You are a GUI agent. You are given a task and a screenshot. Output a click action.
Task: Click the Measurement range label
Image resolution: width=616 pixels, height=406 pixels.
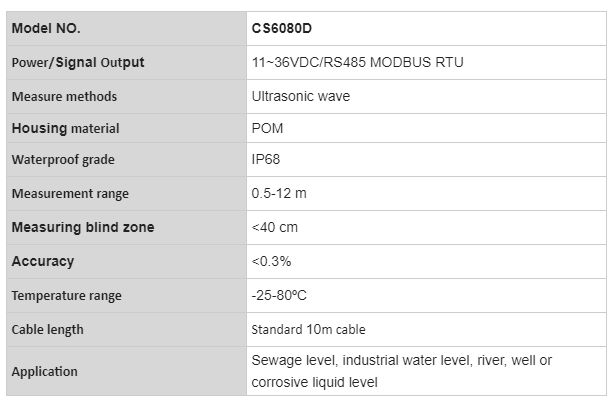click(x=70, y=194)
